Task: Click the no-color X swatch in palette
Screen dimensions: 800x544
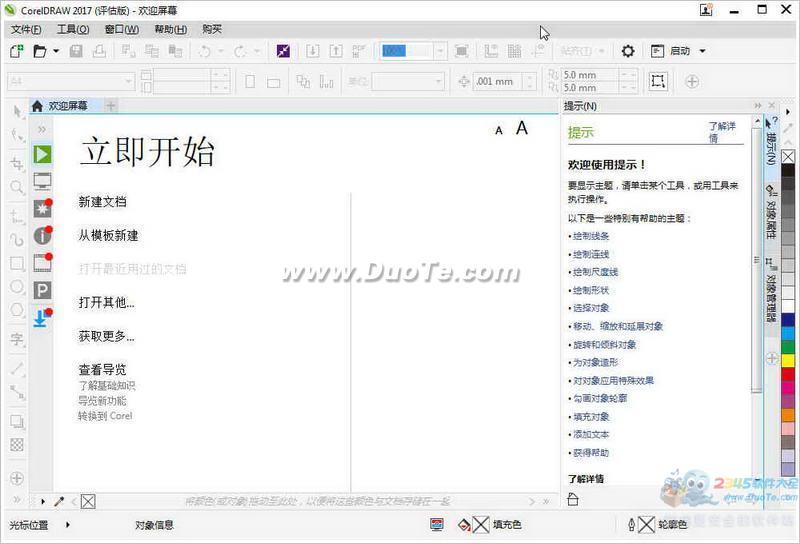Action: click(x=788, y=157)
